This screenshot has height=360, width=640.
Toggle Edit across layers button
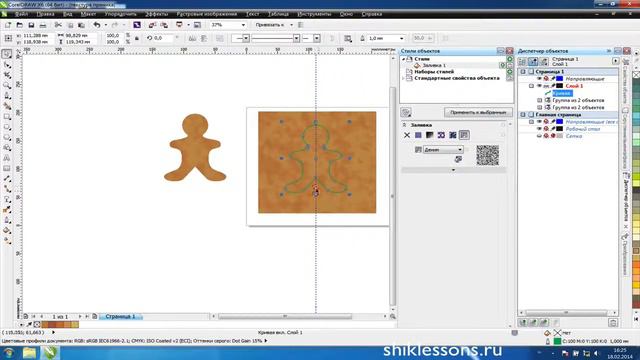coord(533,62)
